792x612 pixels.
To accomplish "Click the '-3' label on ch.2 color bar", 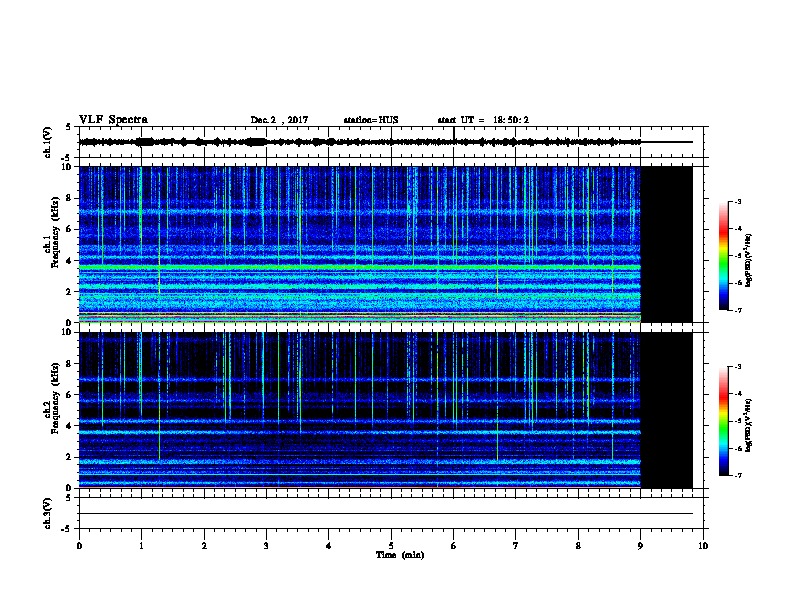I will 737,367.
